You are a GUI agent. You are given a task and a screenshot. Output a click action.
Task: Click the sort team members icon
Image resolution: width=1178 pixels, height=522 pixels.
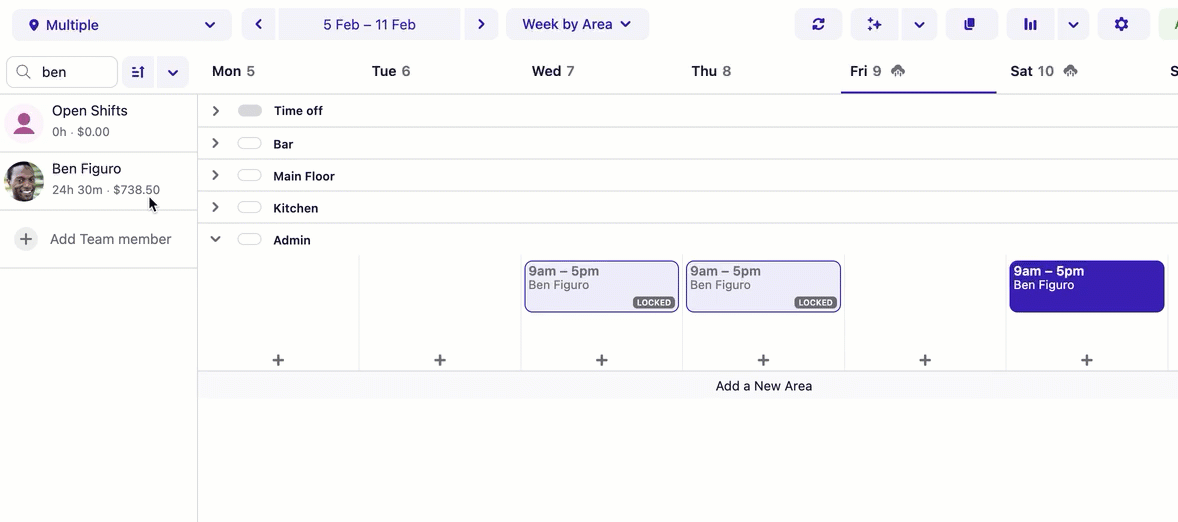tap(138, 72)
